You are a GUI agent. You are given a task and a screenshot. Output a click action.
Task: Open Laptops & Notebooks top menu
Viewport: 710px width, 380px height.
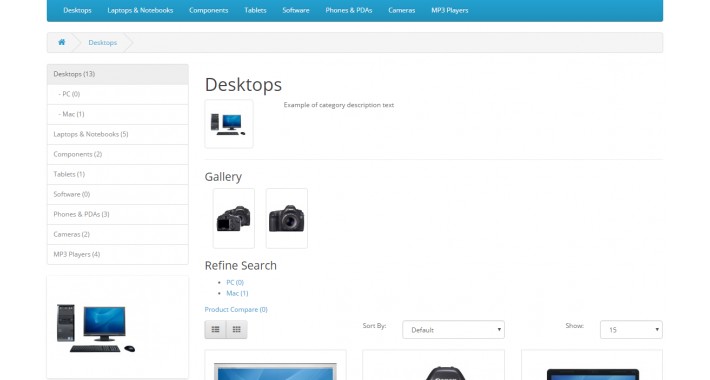[x=140, y=10]
